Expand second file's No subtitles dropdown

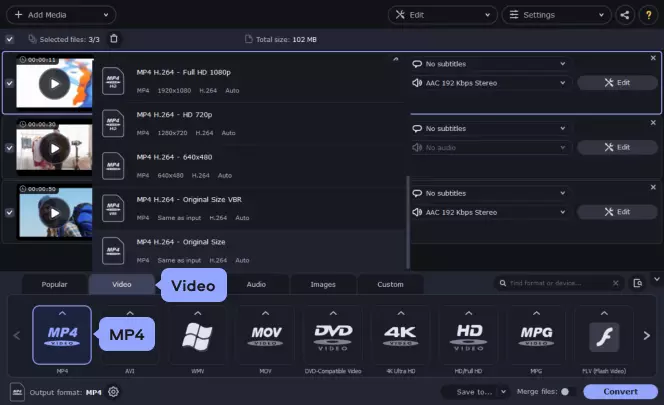tap(489, 128)
